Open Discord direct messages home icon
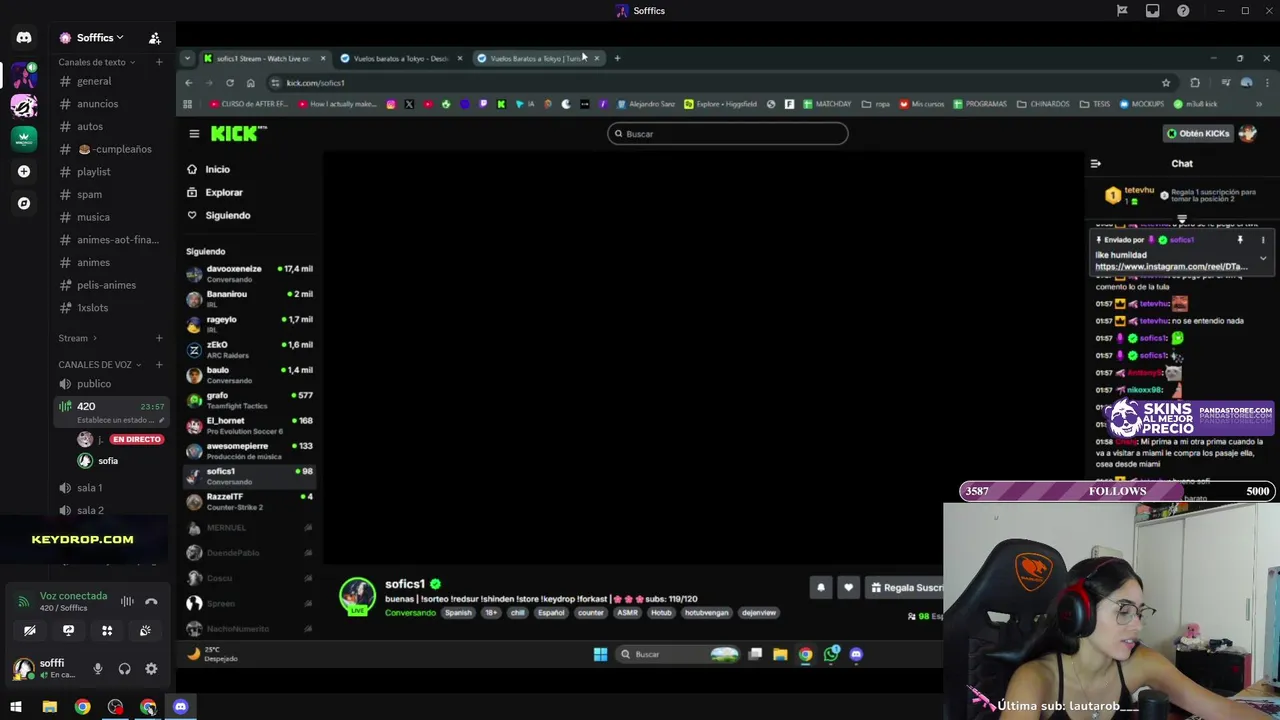1280x720 pixels. coord(24,38)
